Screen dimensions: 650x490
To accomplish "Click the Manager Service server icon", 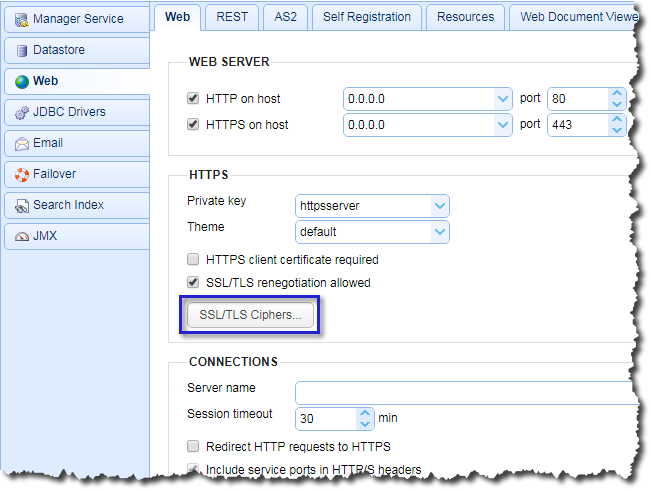I will click(x=22, y=20).
